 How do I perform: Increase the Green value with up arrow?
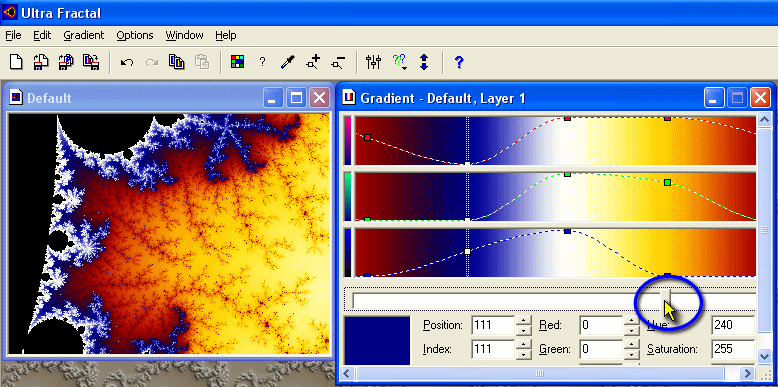coord(631,344)
